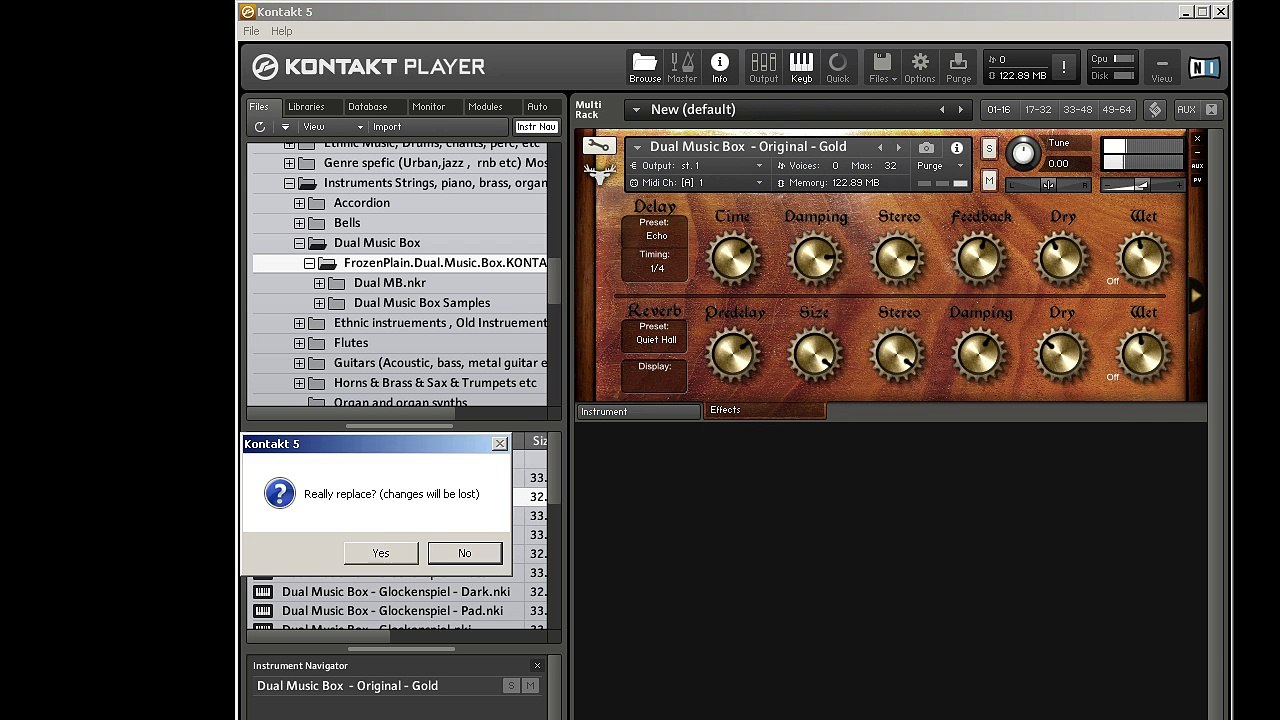Open instrument edit mode wrench icon
This screenshot has width=1280, height=720.
point(598,146)
